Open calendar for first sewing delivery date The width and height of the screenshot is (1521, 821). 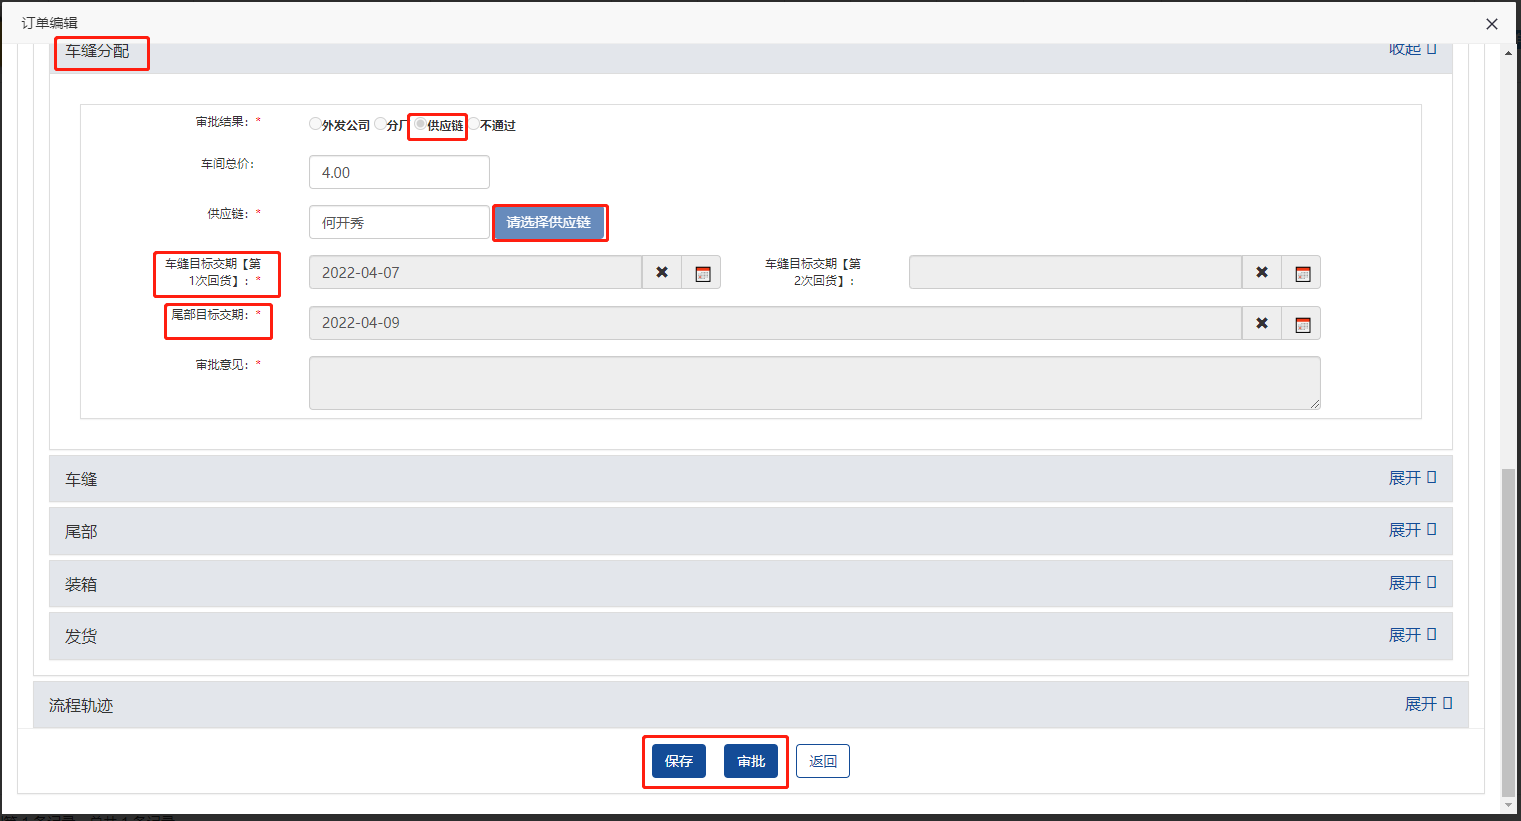[702, 273]
